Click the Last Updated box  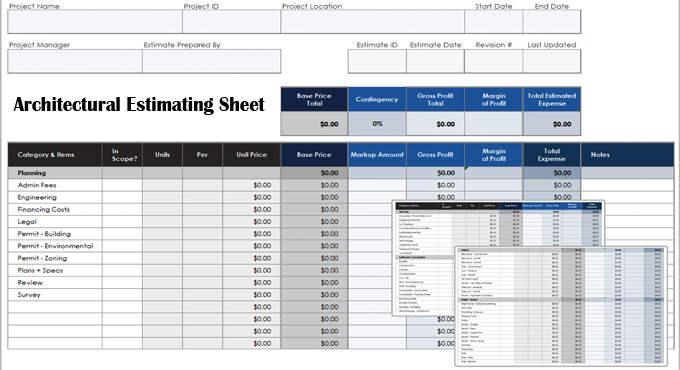click(x=552, y=61)
